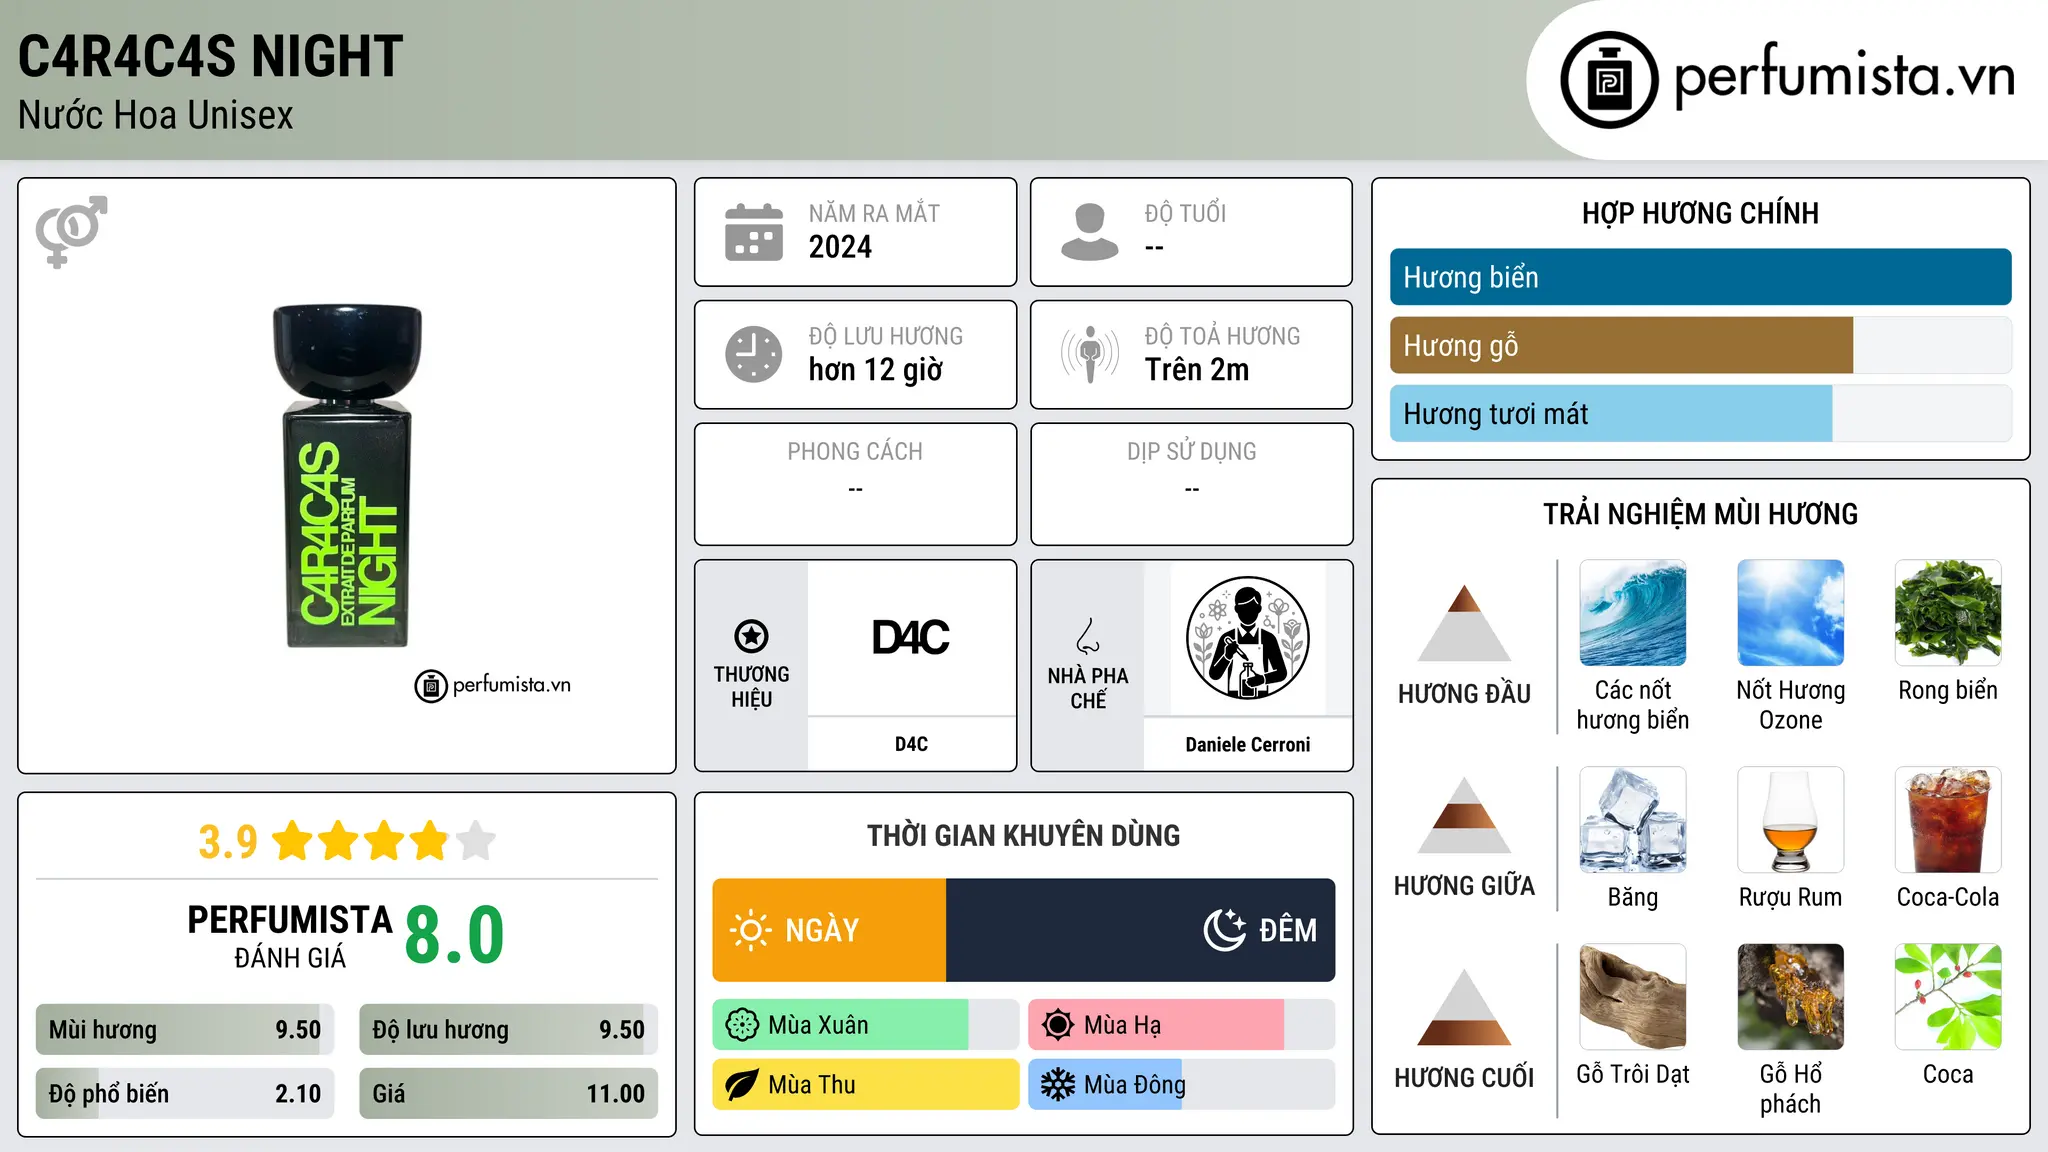Click the Nước Hoa Unisex subtitle
This screenshot has width=2048, height=1152.
tap(156, 116)
